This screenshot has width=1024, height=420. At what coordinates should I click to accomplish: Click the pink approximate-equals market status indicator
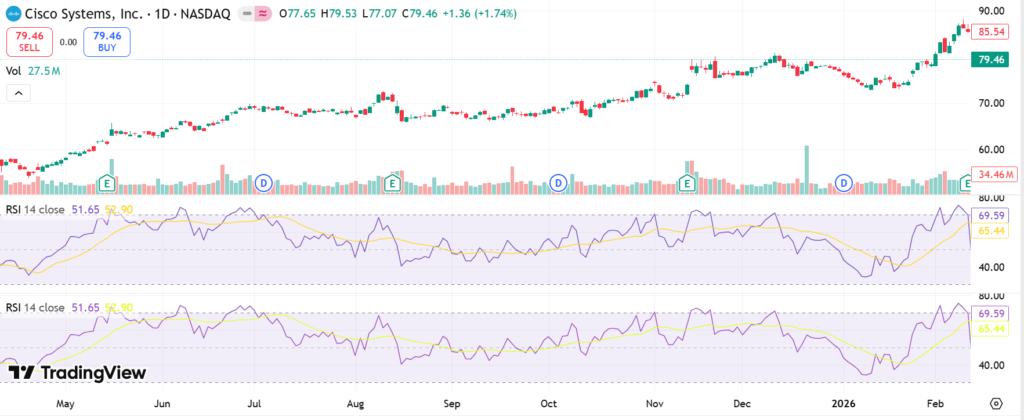pos(263,15)
